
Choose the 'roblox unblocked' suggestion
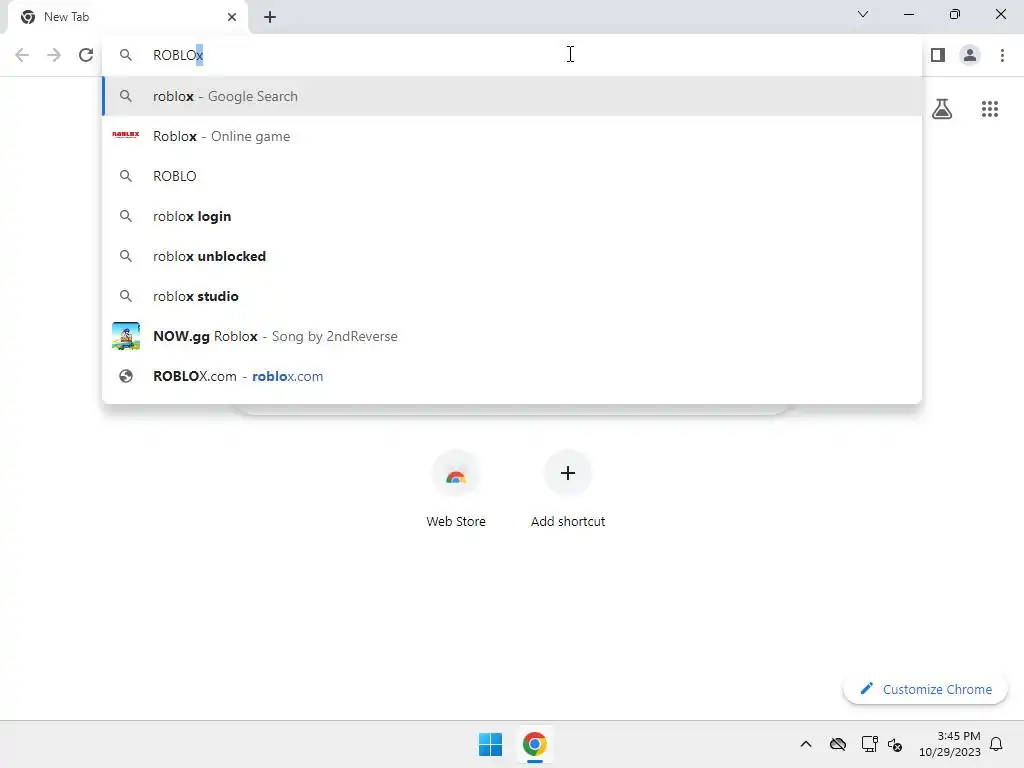511,256
